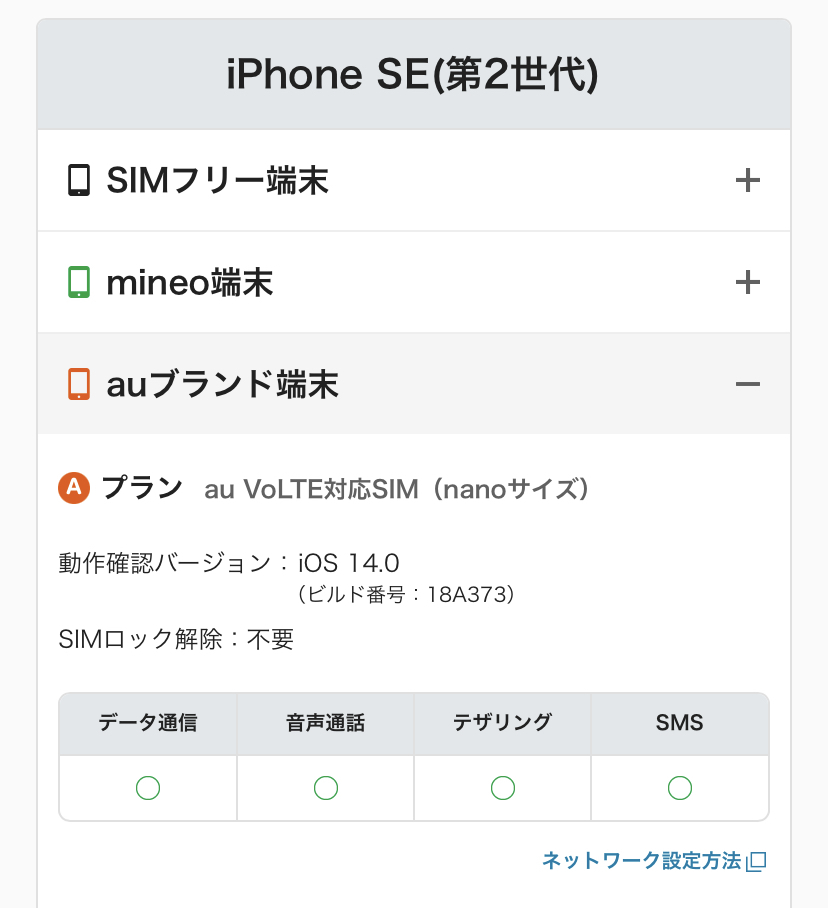828x908 pixels.
Task: Click the orange au brand phone icon
Action: click(x=79, y=384)
